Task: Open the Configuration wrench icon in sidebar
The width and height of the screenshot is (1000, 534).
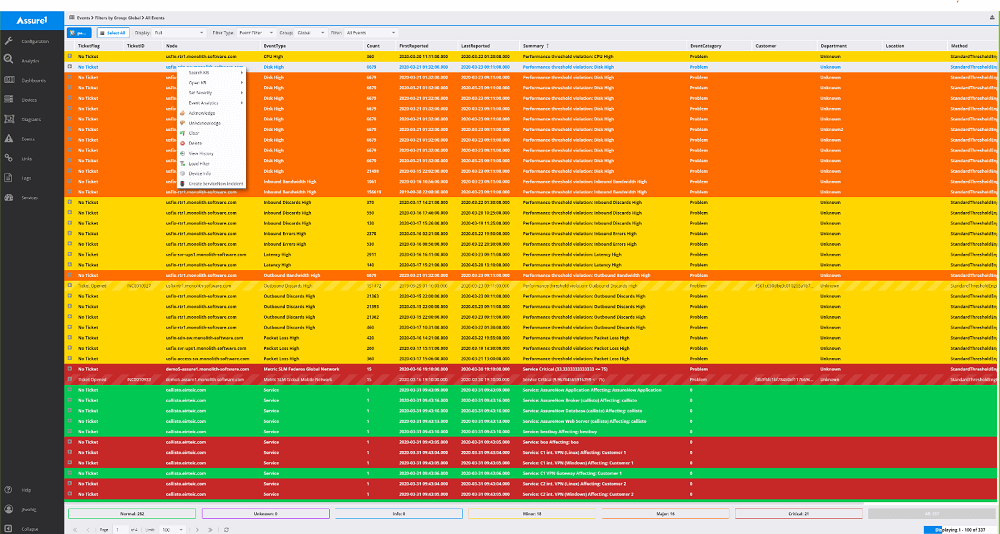Action: click(8, 41)
